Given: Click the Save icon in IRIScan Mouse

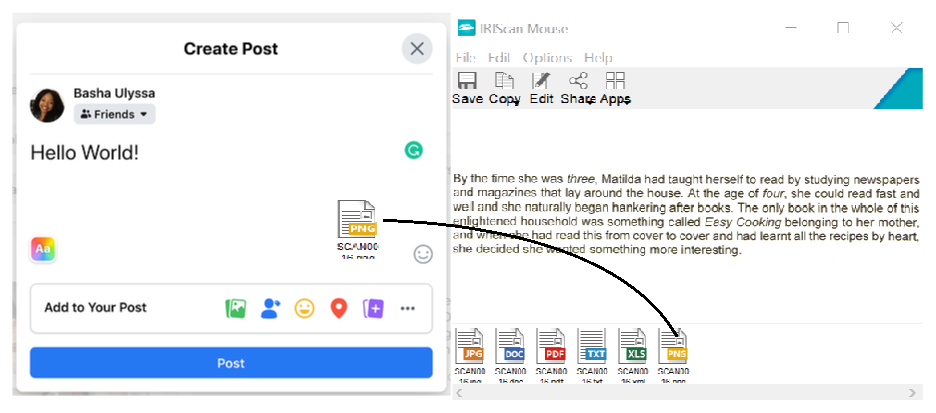Looking at the screenshot, I should point(467,81).
